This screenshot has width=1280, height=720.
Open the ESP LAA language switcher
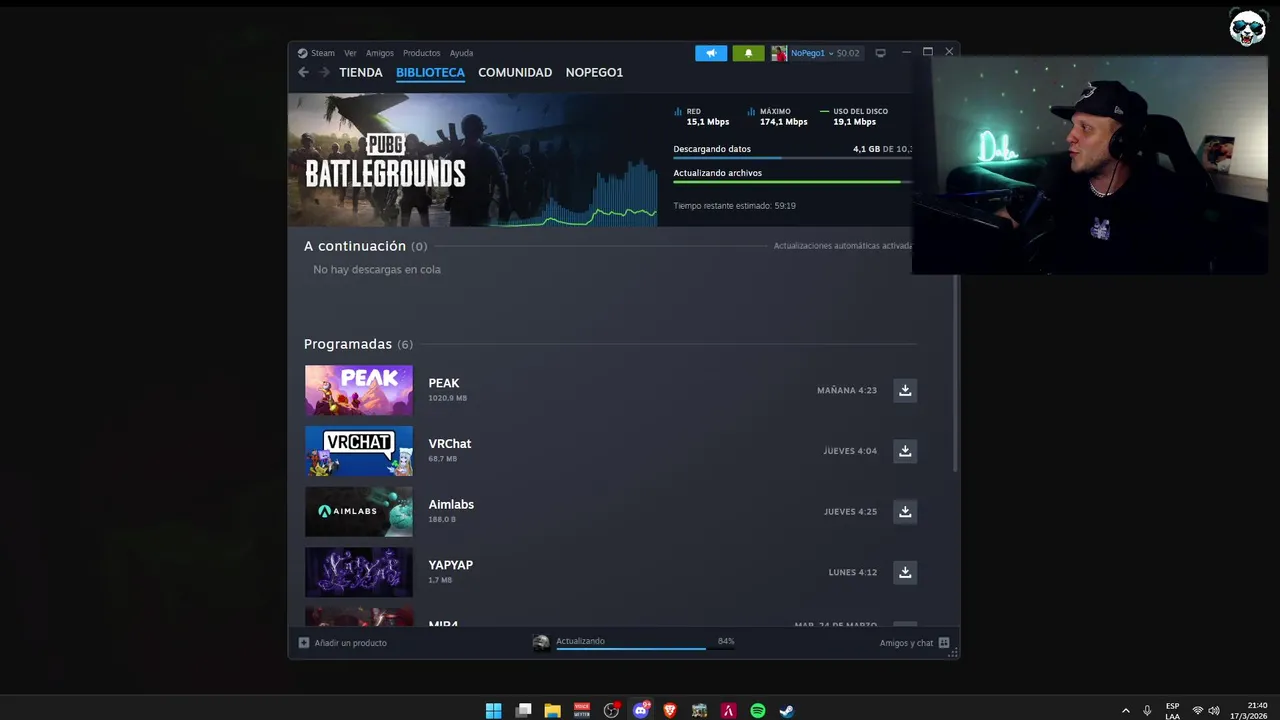[x=1173, y=711]
